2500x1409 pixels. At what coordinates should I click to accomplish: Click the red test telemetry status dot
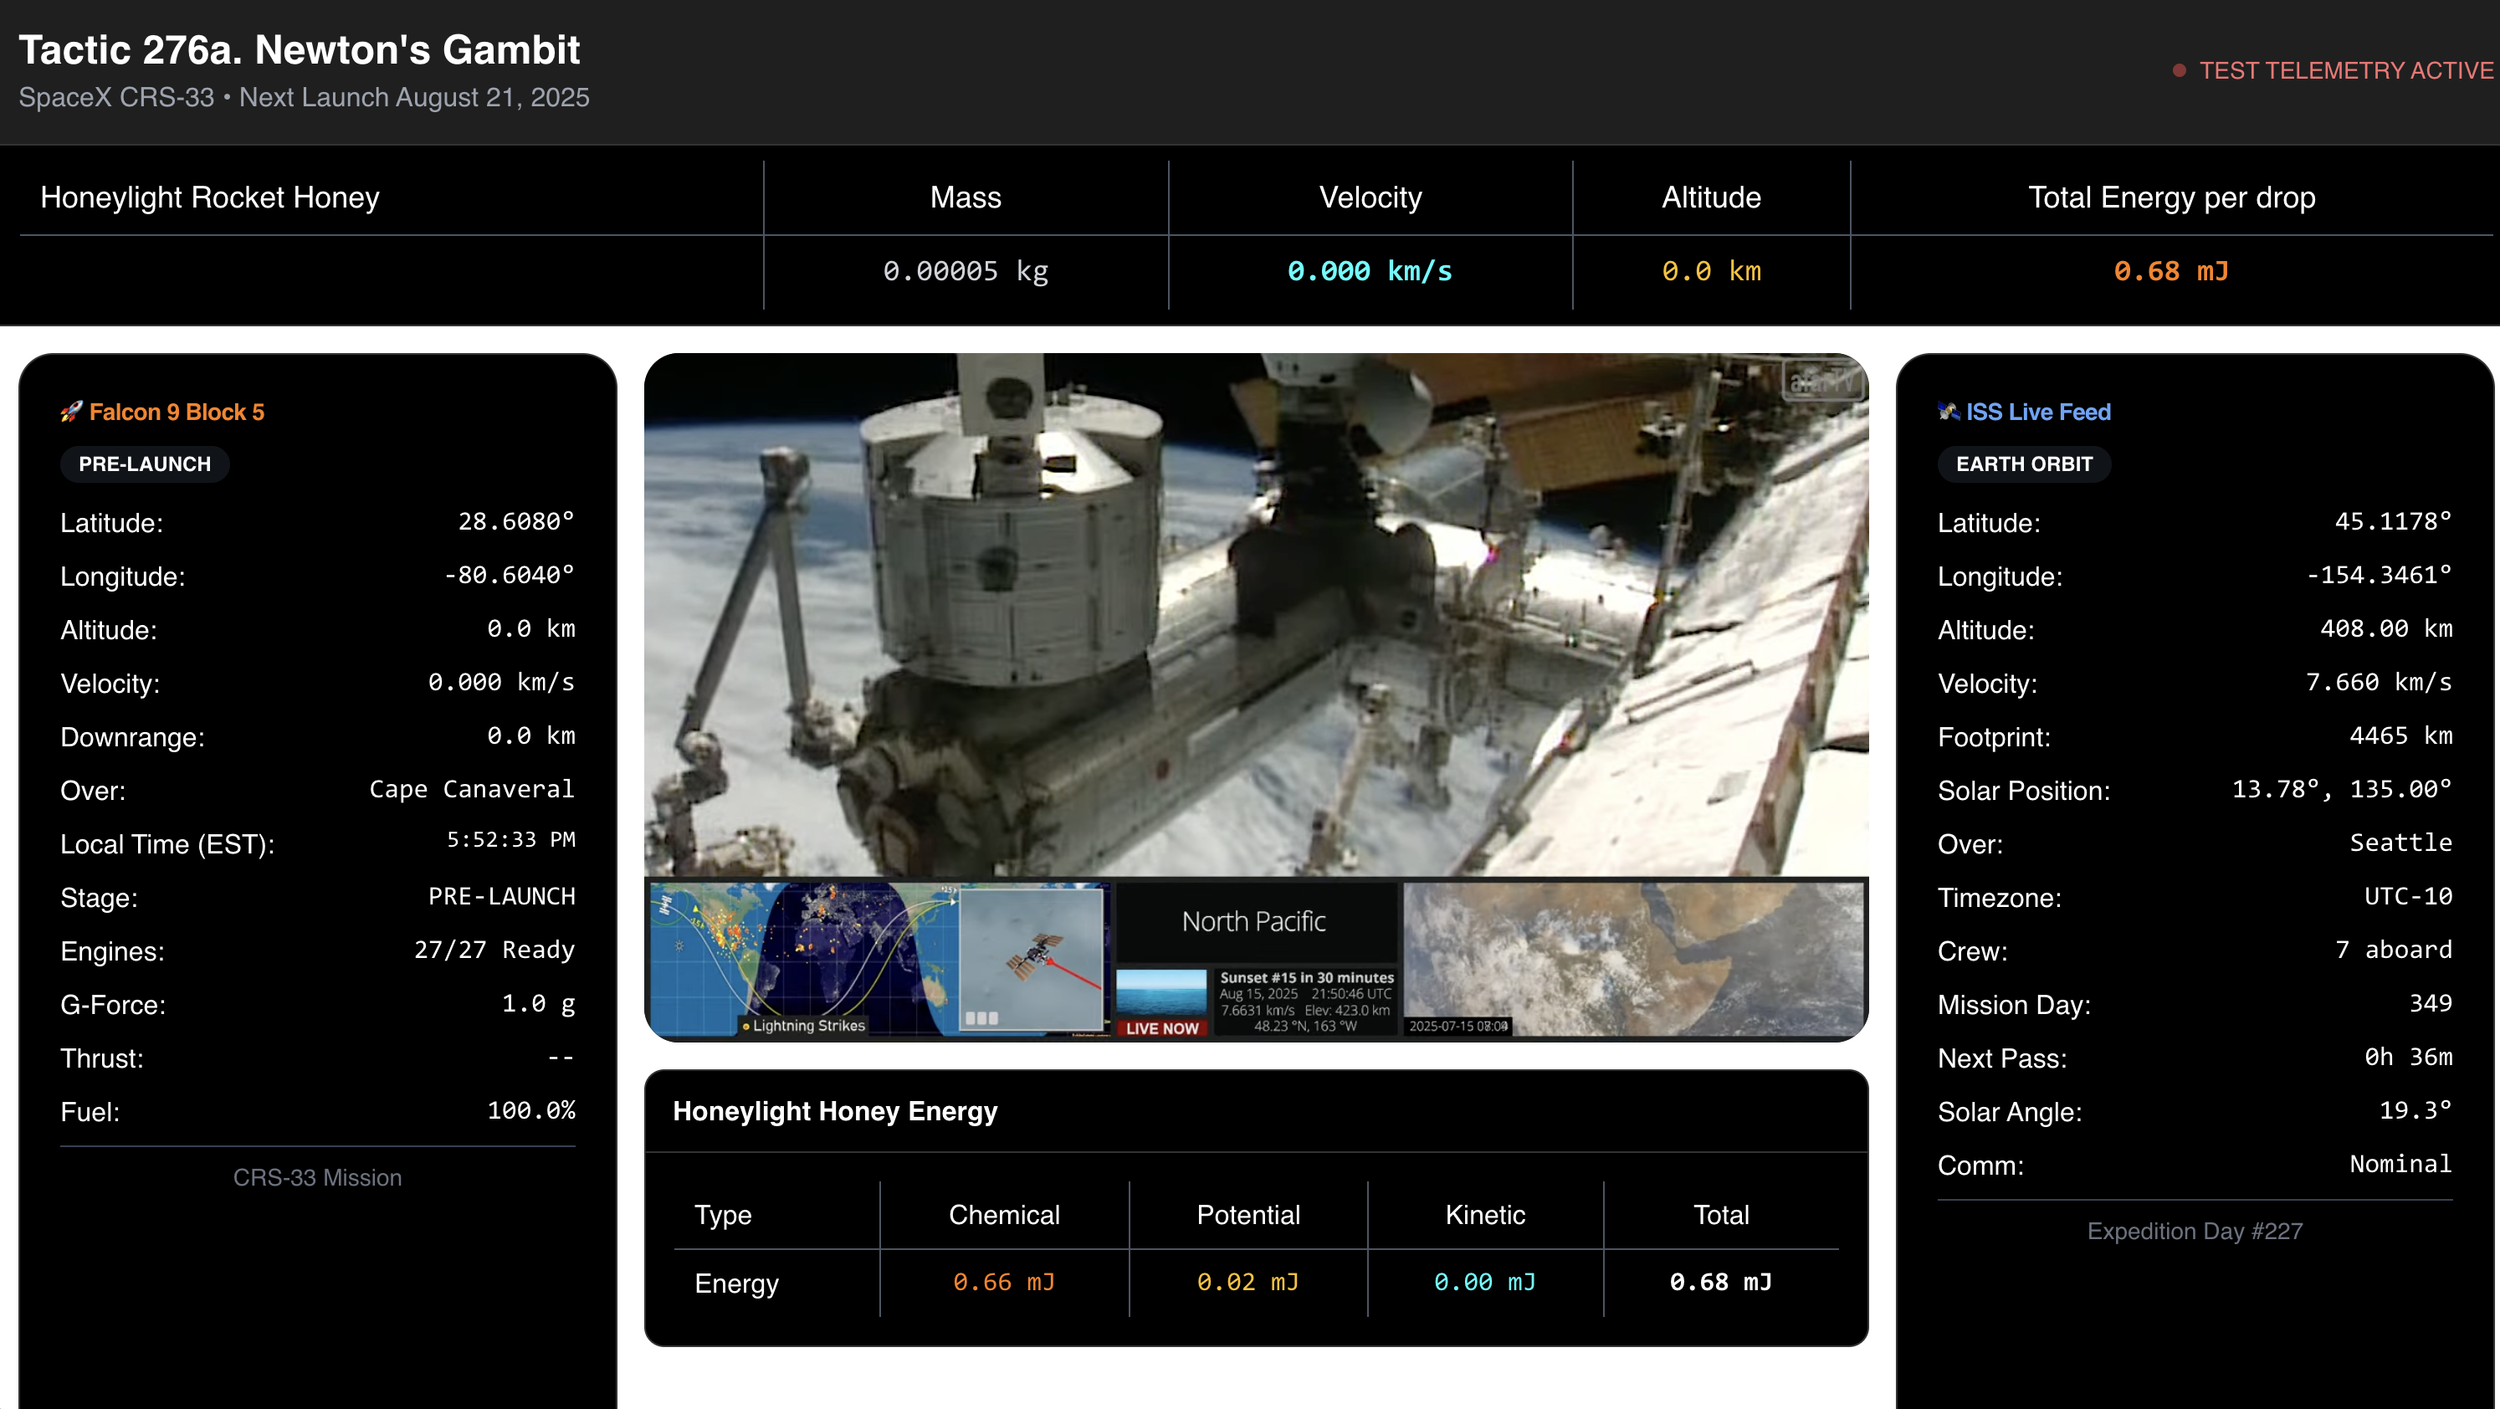tap(2179, 70)
